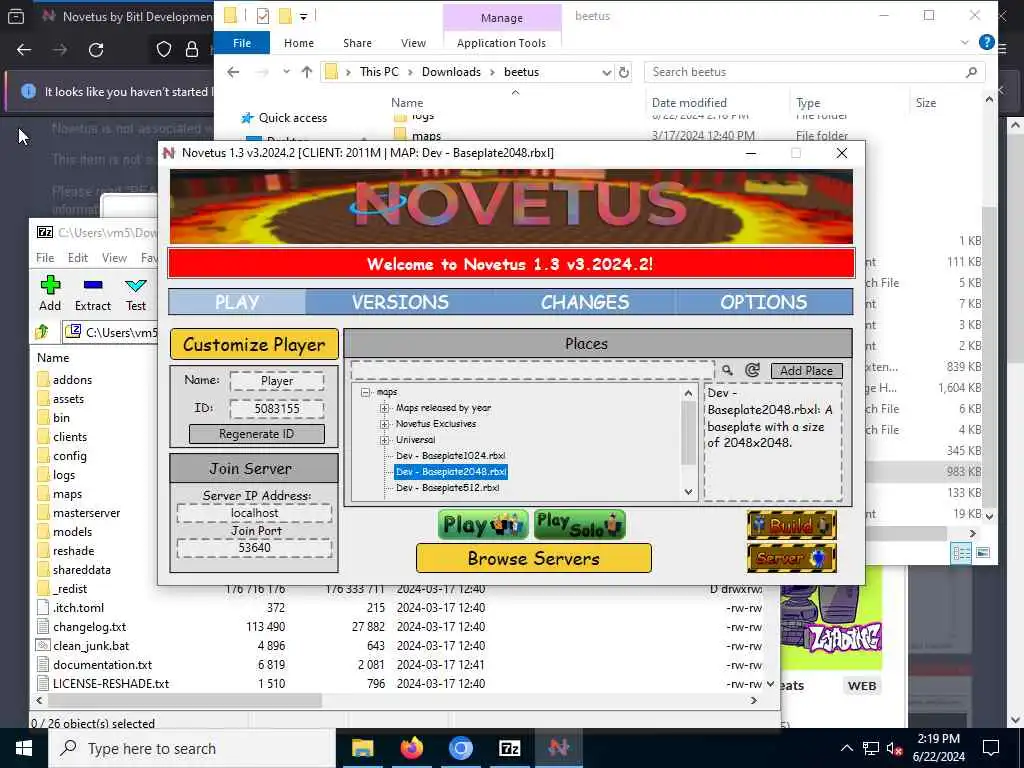
Task: Open File Explorer from taskbar
Action: [362, 748]
